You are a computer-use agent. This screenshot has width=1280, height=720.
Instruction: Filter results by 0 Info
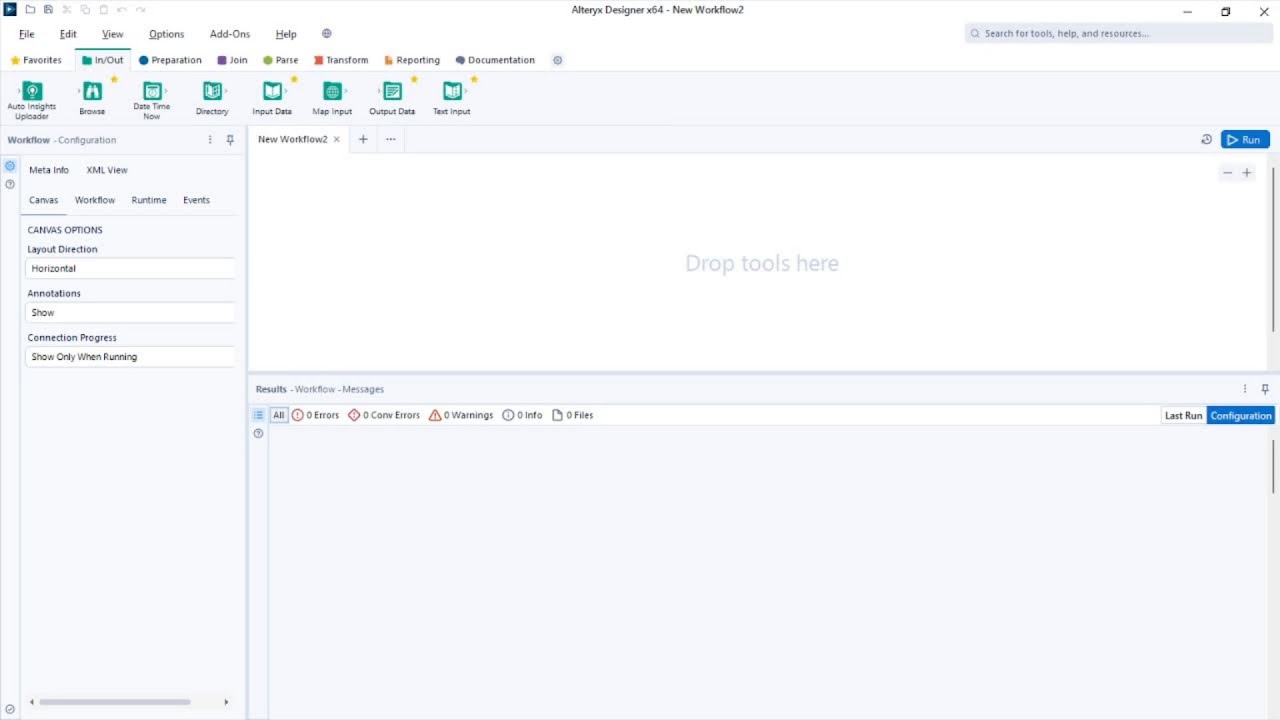pos(522,415)
